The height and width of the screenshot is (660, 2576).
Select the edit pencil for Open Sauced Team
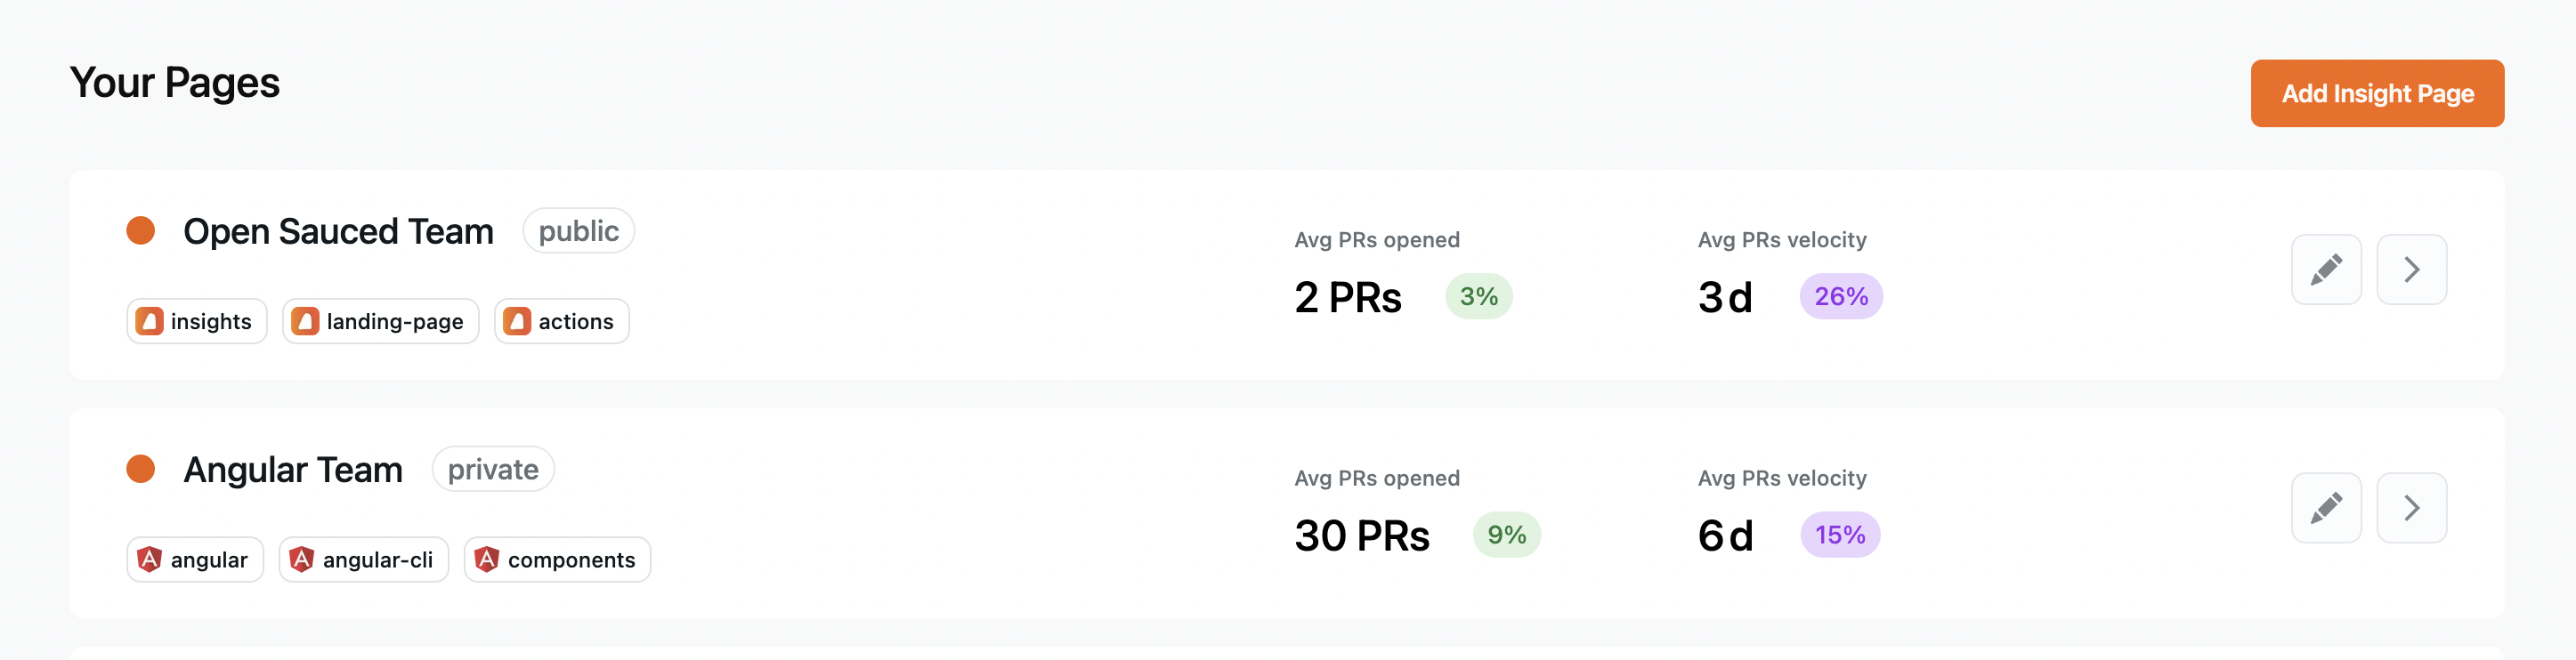pyautogui.click(x=2326, y=269)
